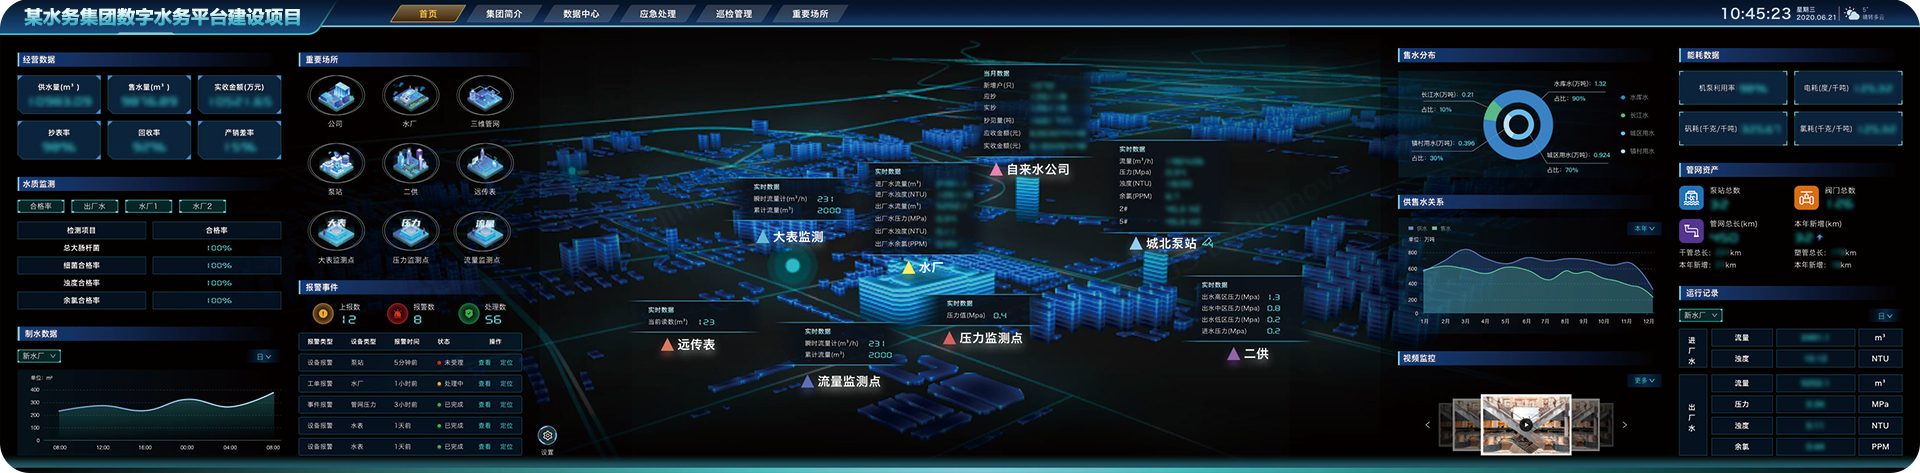Viewport: 1920px width, 473px height.
Task: Open the 压力监测点 icon
Action: [x=410, y=232]
